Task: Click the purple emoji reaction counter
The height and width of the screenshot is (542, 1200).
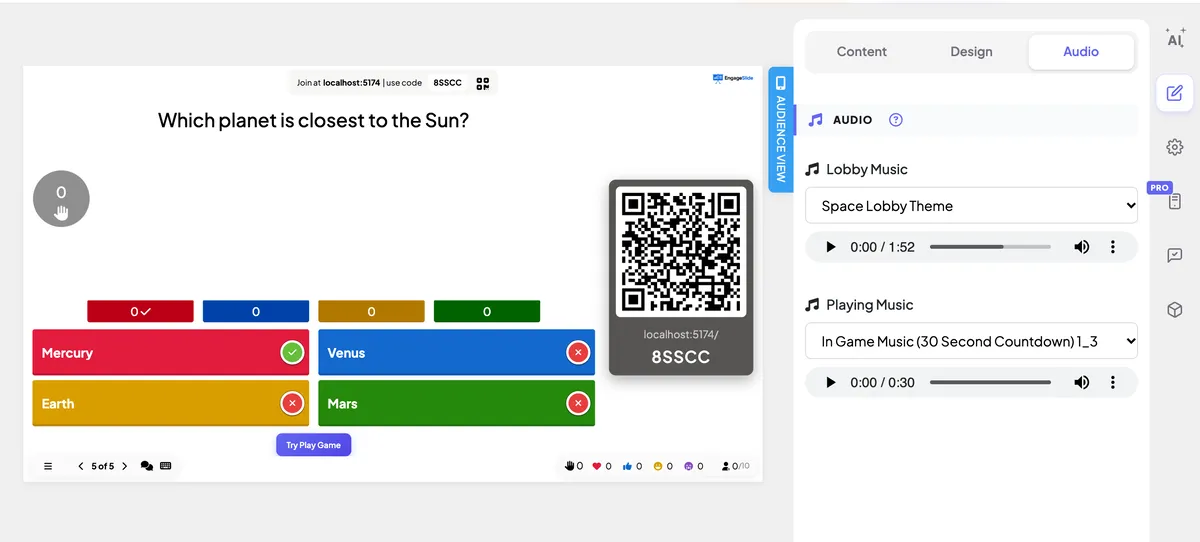Action: 693,466
